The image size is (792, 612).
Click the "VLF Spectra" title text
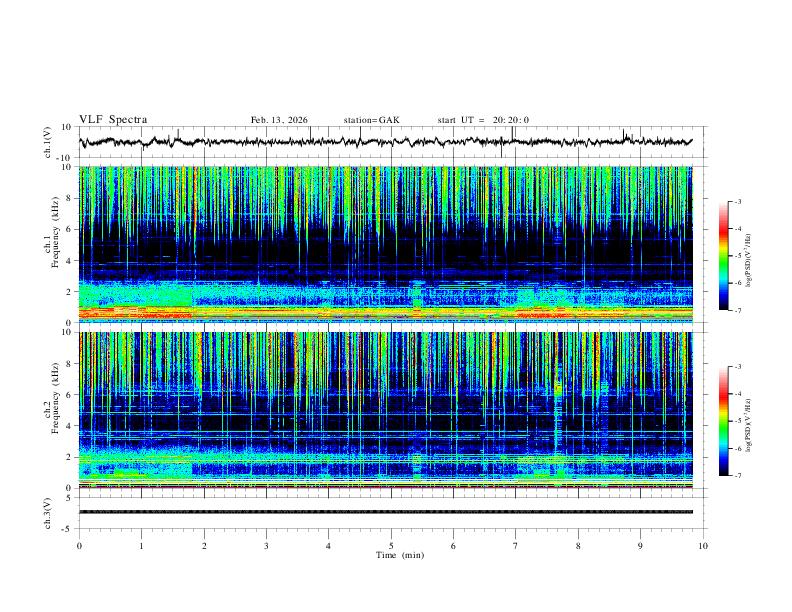pyautogui.click(x=113, y=120)
